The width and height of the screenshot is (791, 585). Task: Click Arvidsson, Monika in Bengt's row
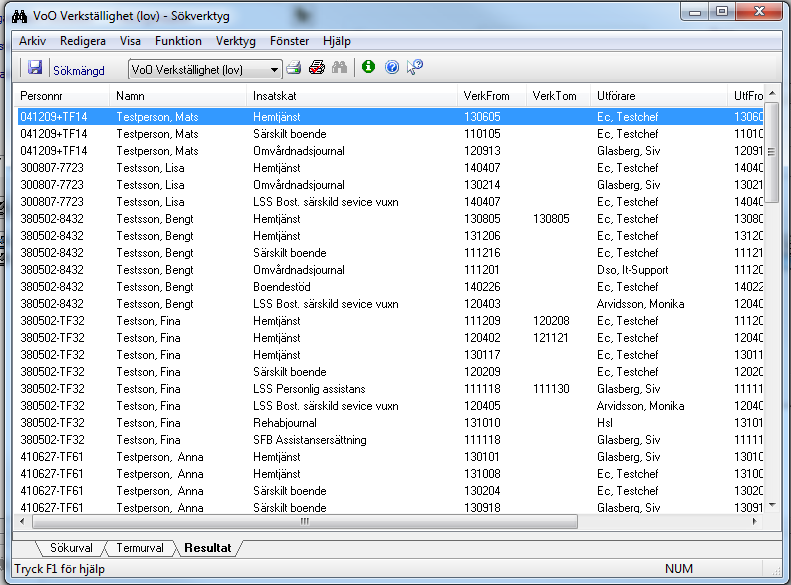[641, 304]
